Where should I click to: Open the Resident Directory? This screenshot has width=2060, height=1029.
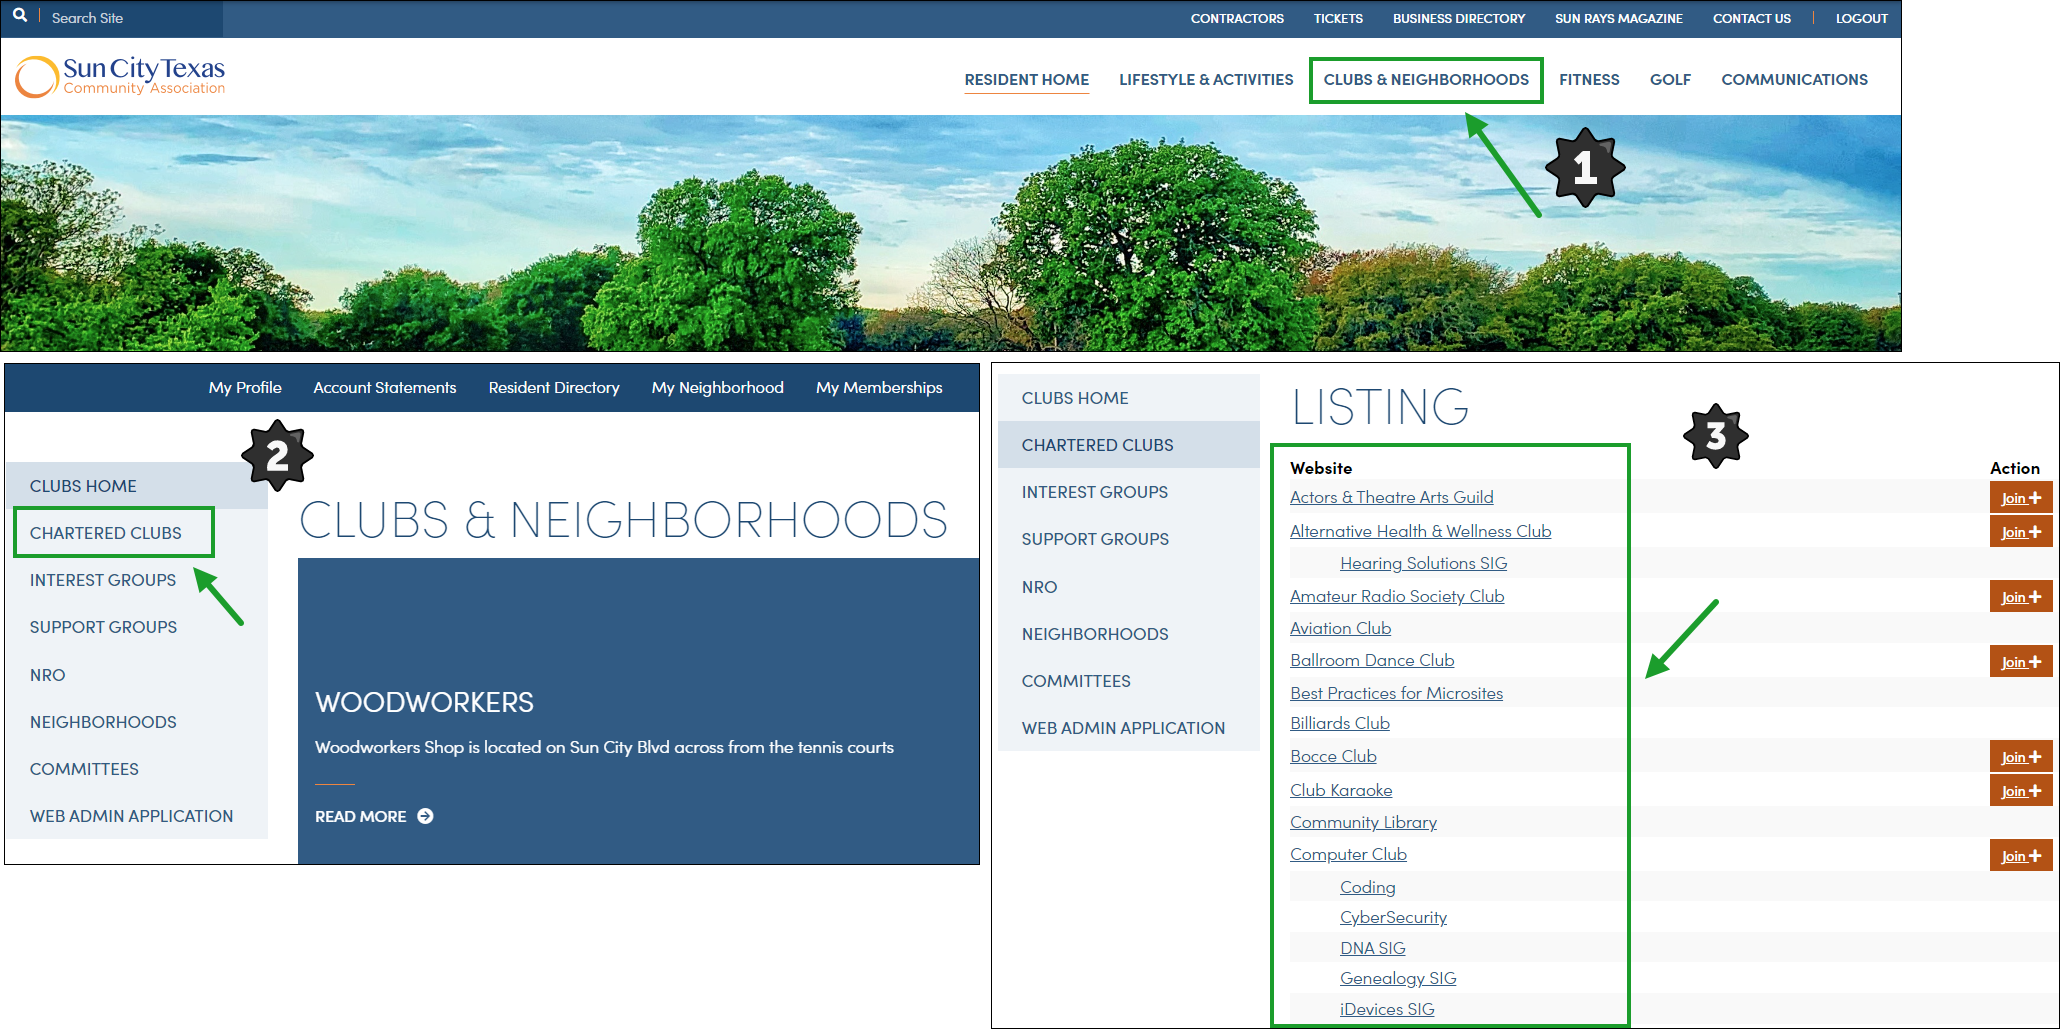pyautogui.click(x=554, y=387)
